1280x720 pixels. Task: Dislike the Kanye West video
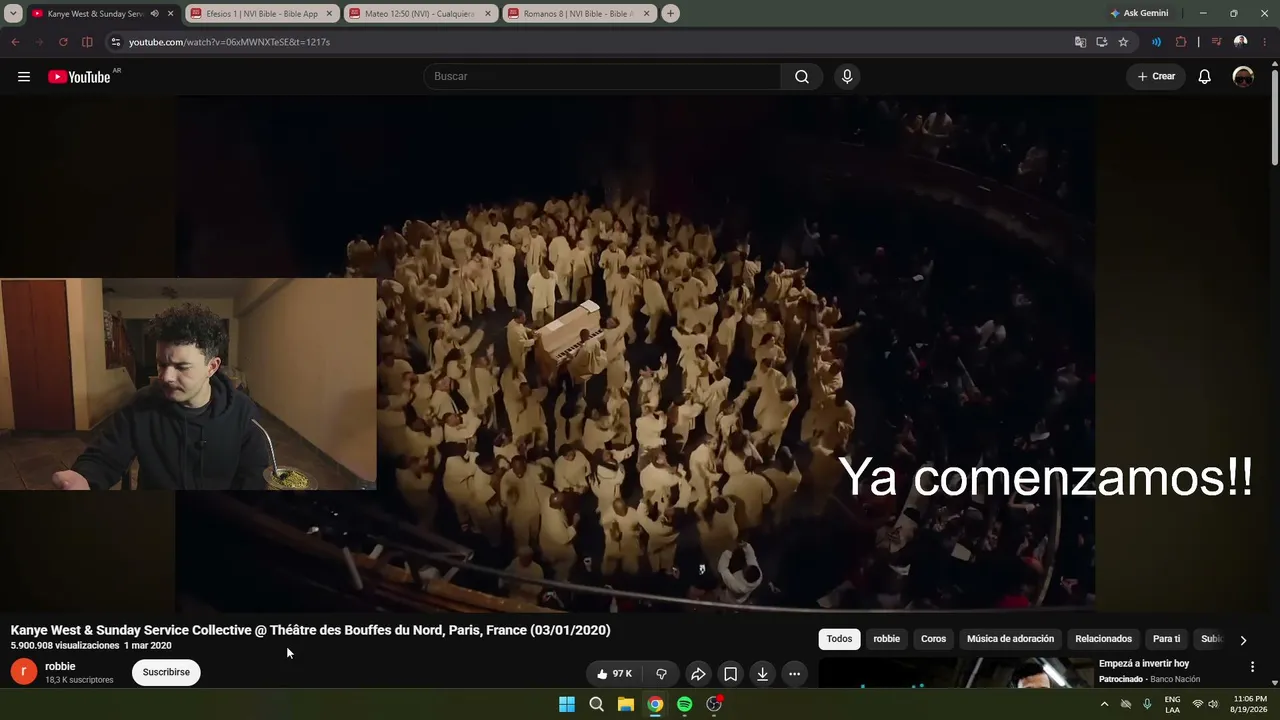click(661, 674)
